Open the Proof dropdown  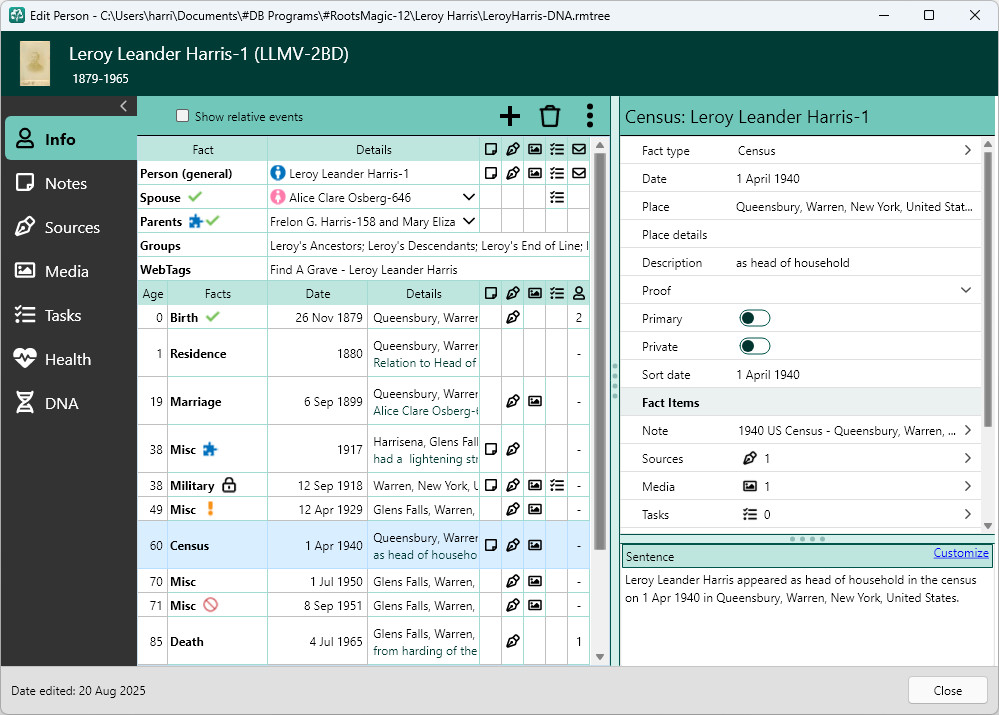[x=966, y=290]
